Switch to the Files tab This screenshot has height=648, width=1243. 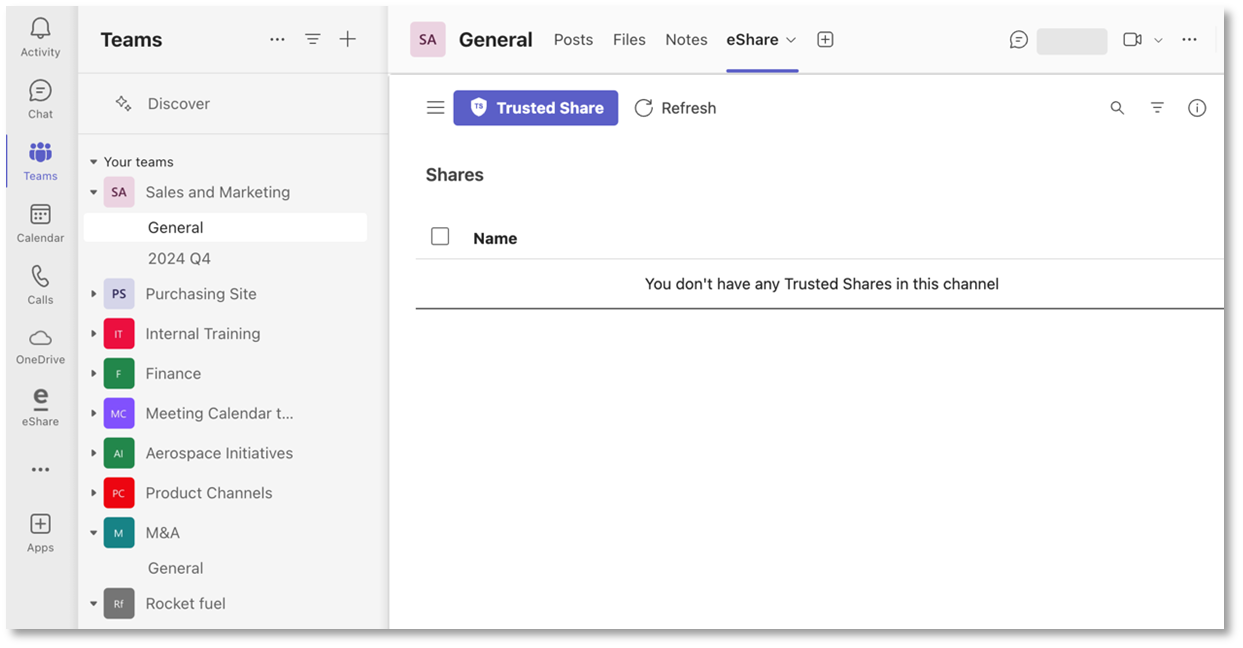[x=629, y=40]
